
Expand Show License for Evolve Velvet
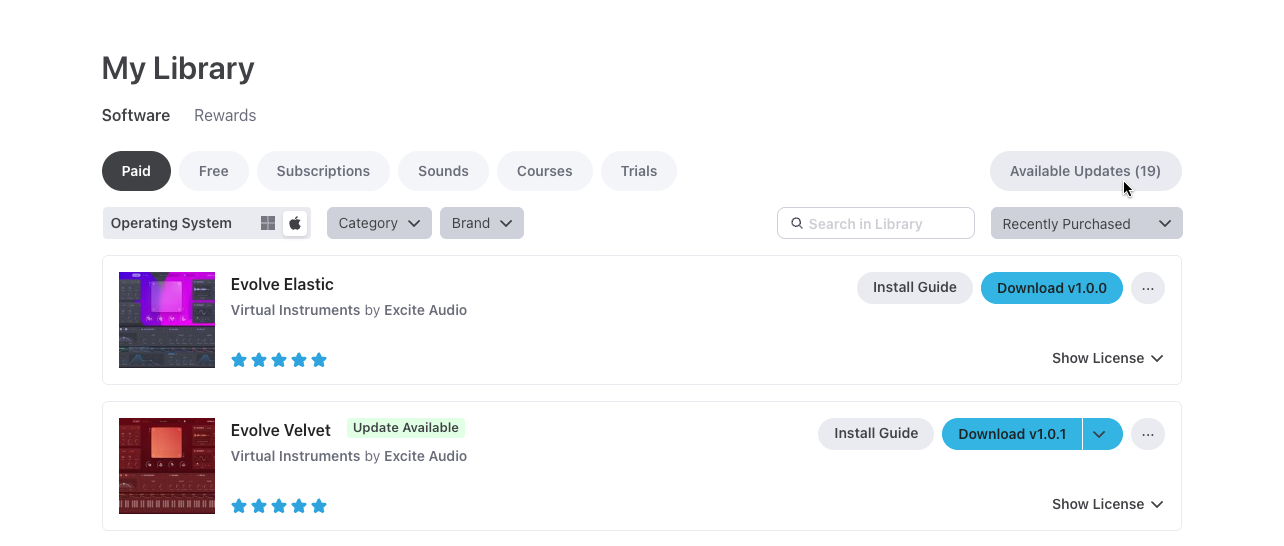(1107, 504)
